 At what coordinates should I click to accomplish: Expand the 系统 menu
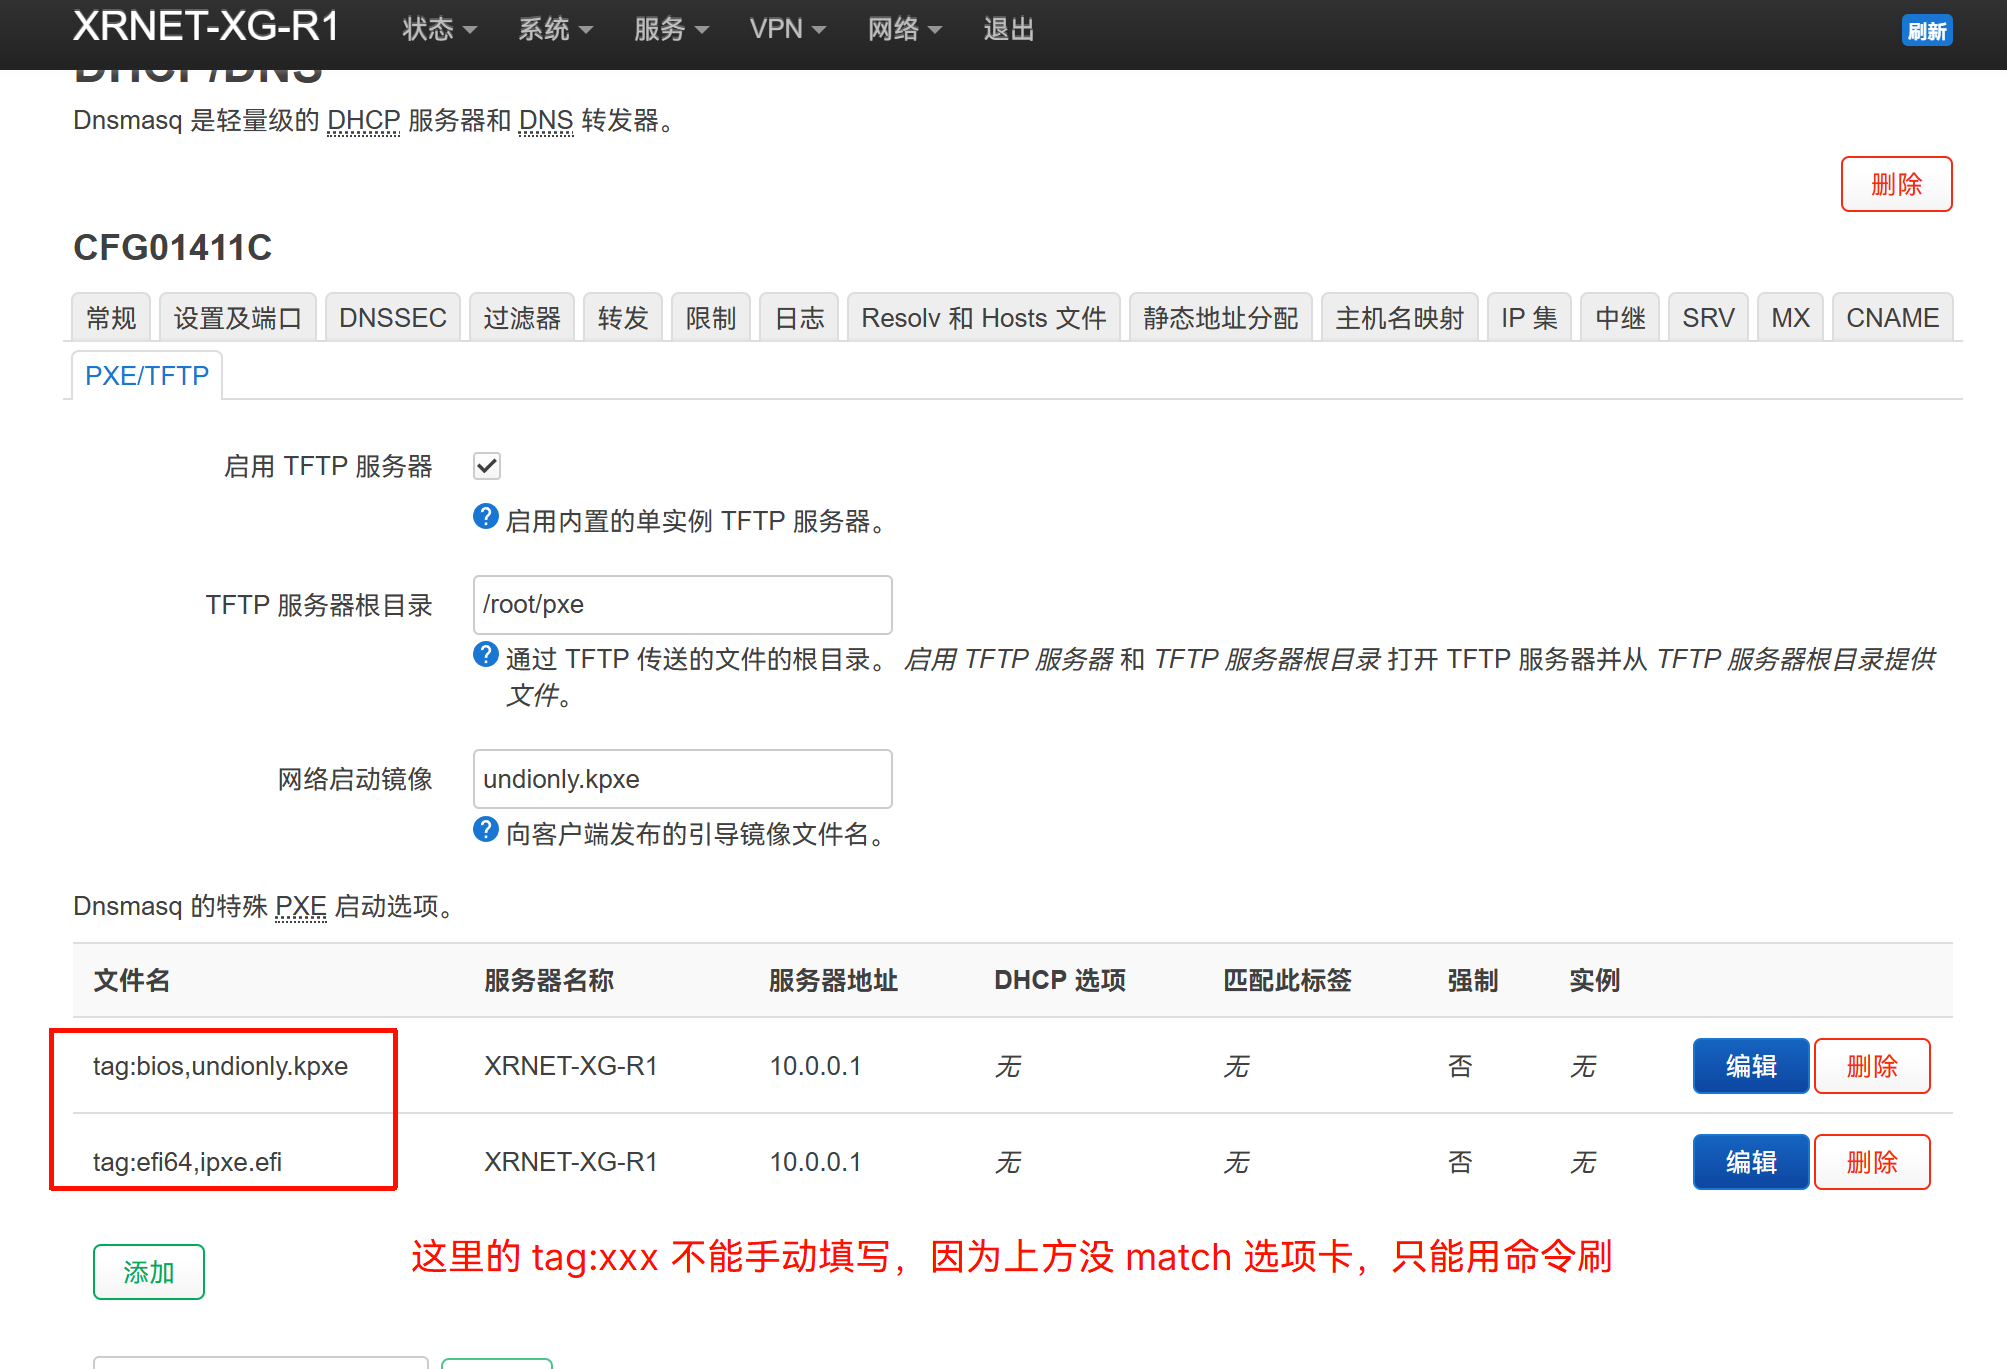point(555,30)
